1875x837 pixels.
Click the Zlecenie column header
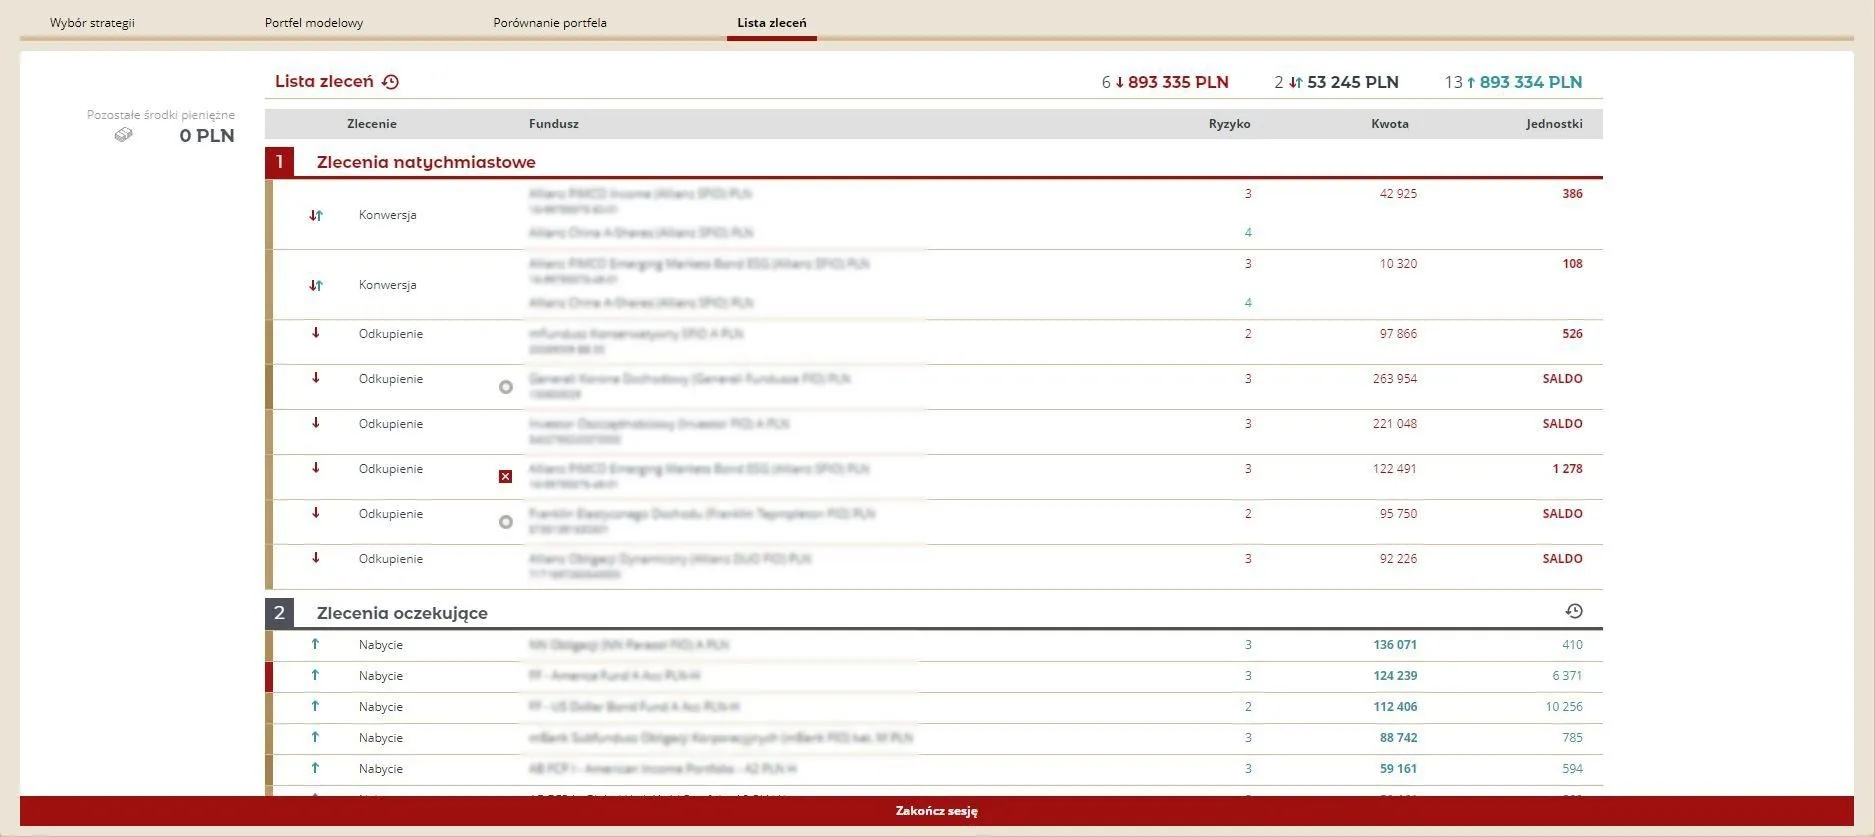coord(372,124)
